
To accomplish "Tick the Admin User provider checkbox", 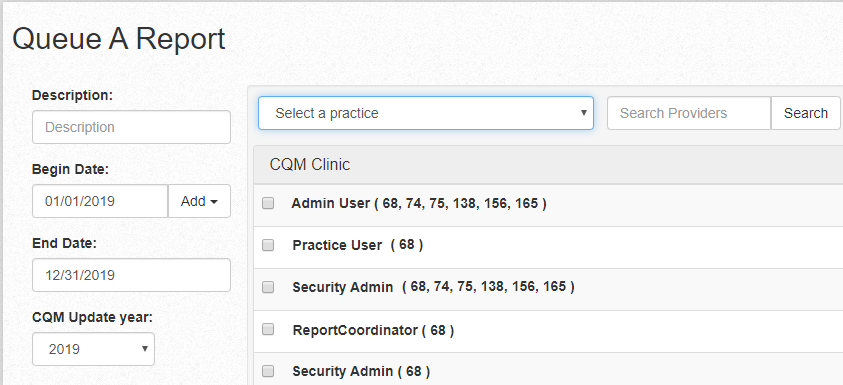I will (x=268, y=203).
